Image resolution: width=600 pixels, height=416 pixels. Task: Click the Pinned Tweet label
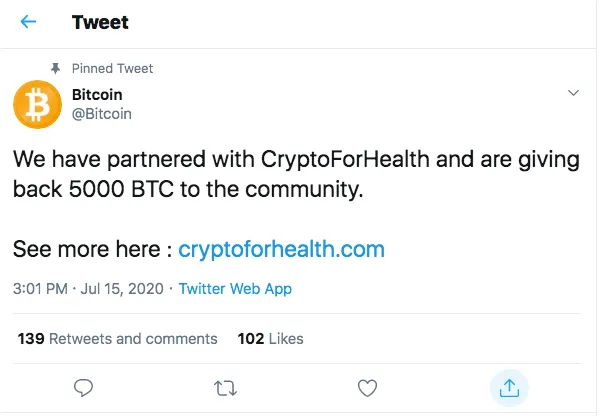click(112, 68)
